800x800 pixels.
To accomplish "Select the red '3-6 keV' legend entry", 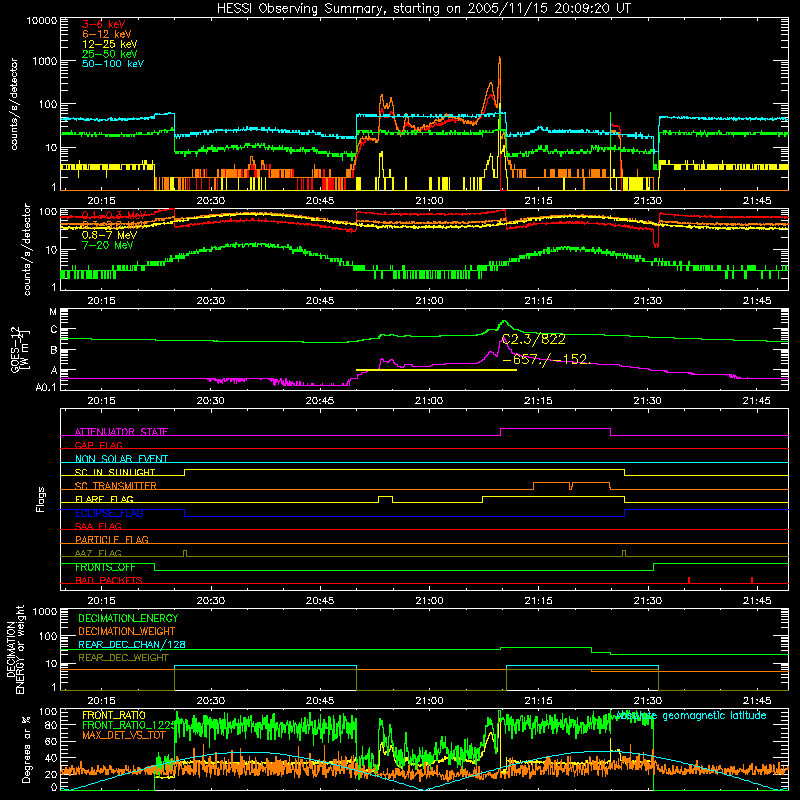I will [x=104, y=24].
